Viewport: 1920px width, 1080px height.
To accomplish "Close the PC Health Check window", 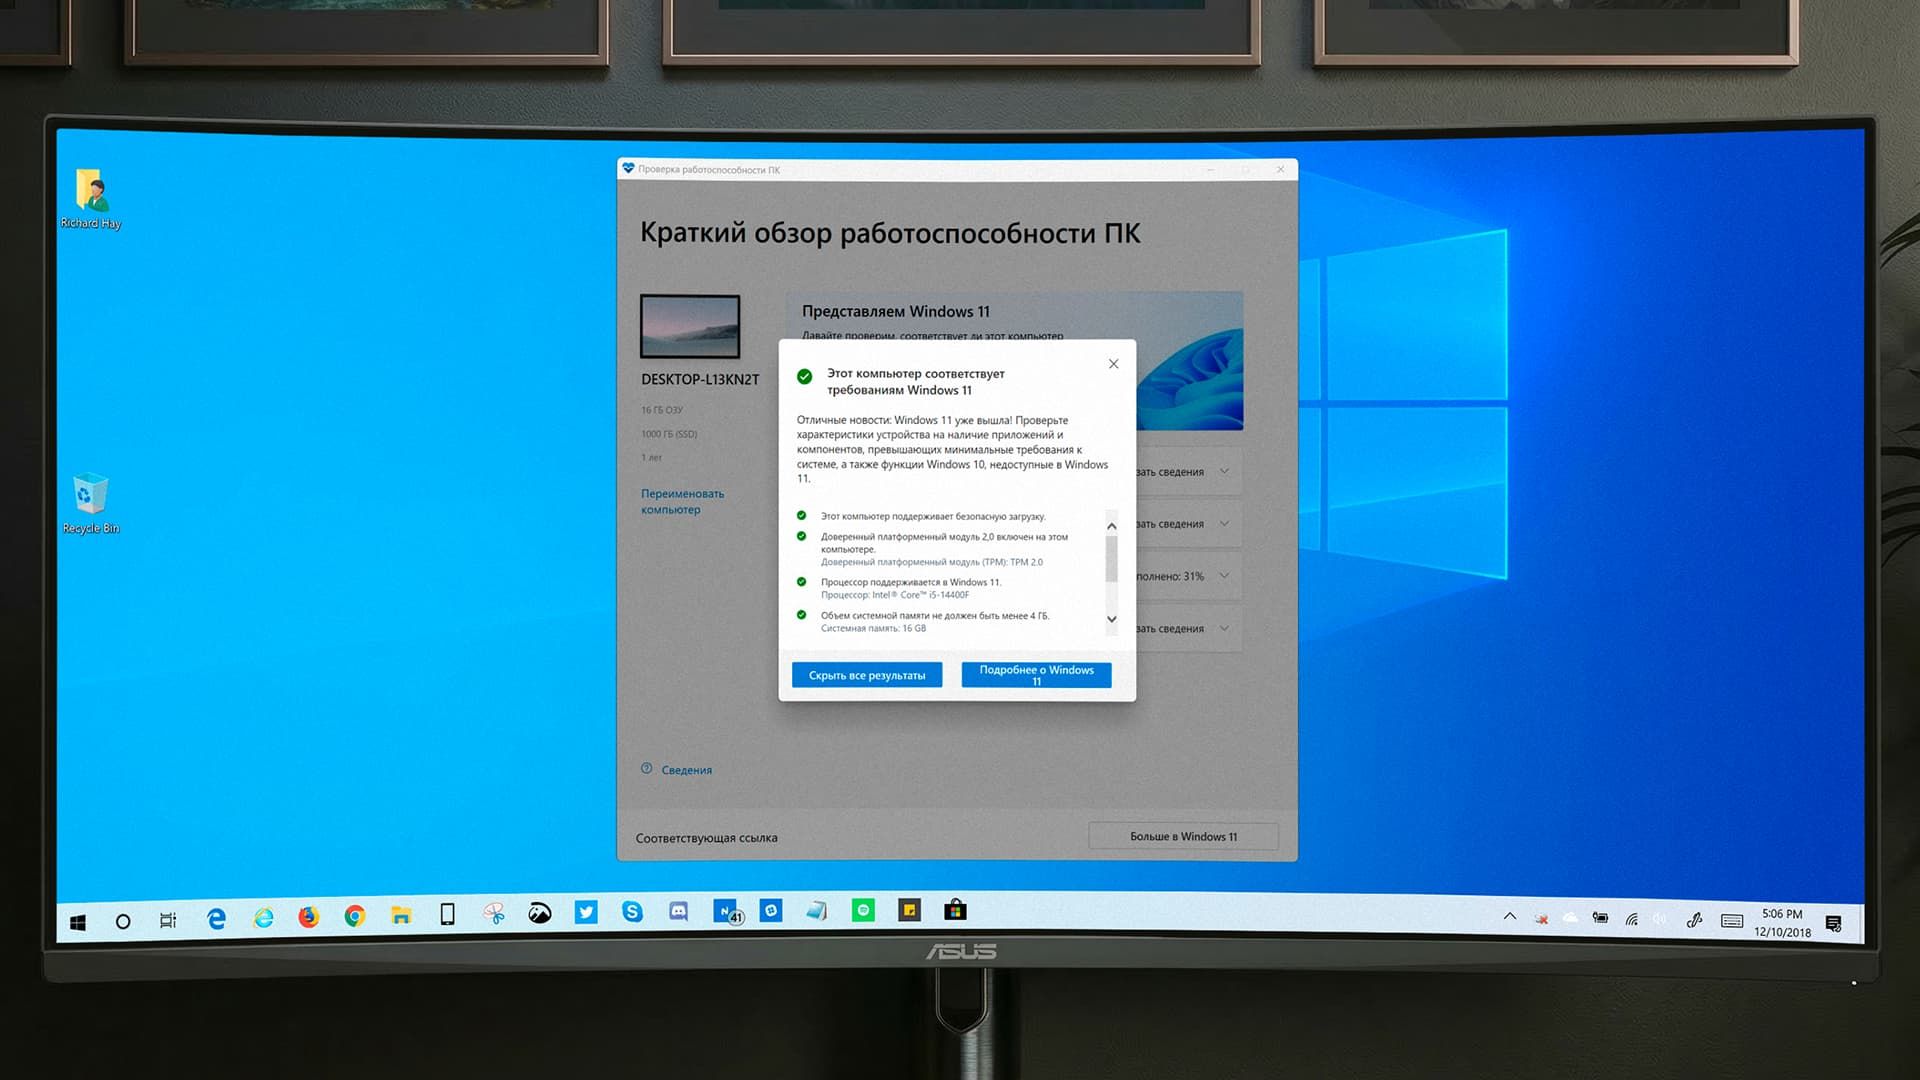I will 1280,169.
